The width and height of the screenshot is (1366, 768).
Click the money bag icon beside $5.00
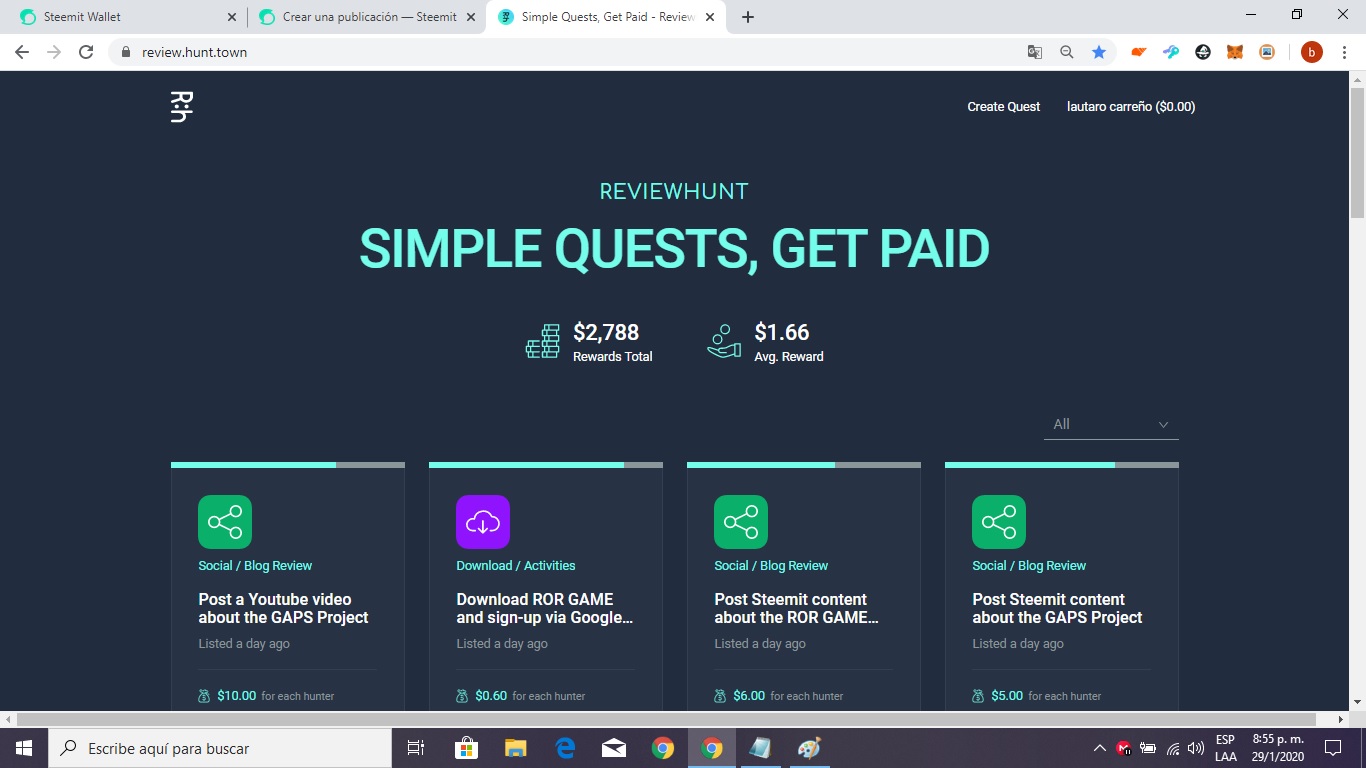pos(979,696)
